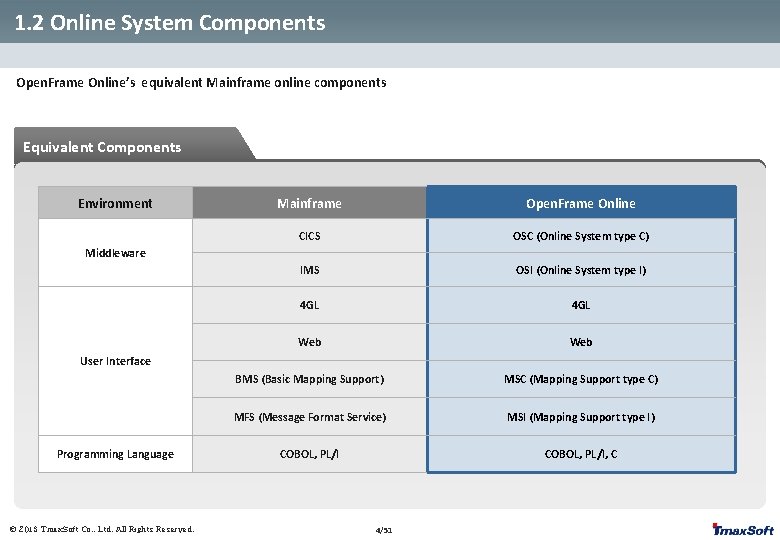
Task: Click the 'Web' cell in Mainframe column
Action: 309,342
